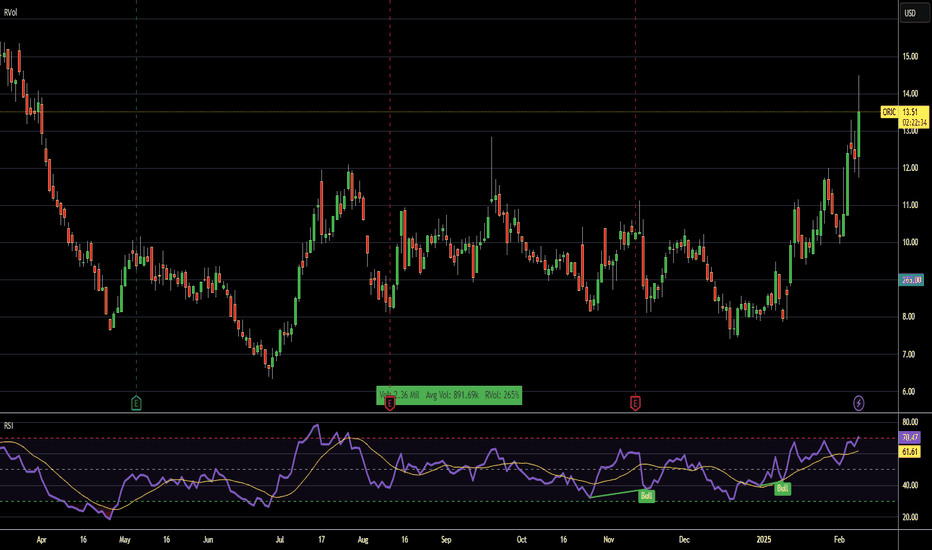932x550 pixels.
Task: Click the 02:22:34 bar countdown timer
Action: pyautogui.click(x=914, y=122)
